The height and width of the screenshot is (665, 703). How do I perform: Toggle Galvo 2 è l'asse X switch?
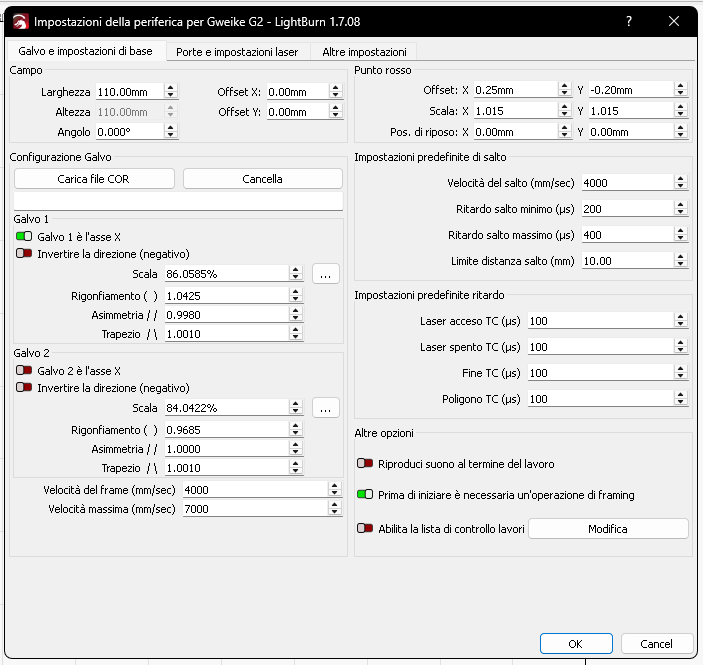point(25,370)
